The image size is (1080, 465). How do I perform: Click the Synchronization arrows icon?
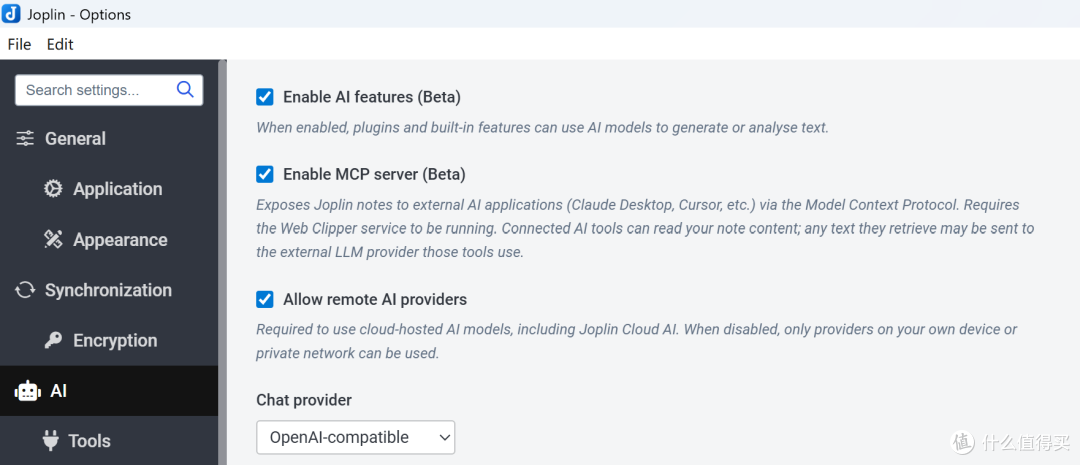click(25, 290)
